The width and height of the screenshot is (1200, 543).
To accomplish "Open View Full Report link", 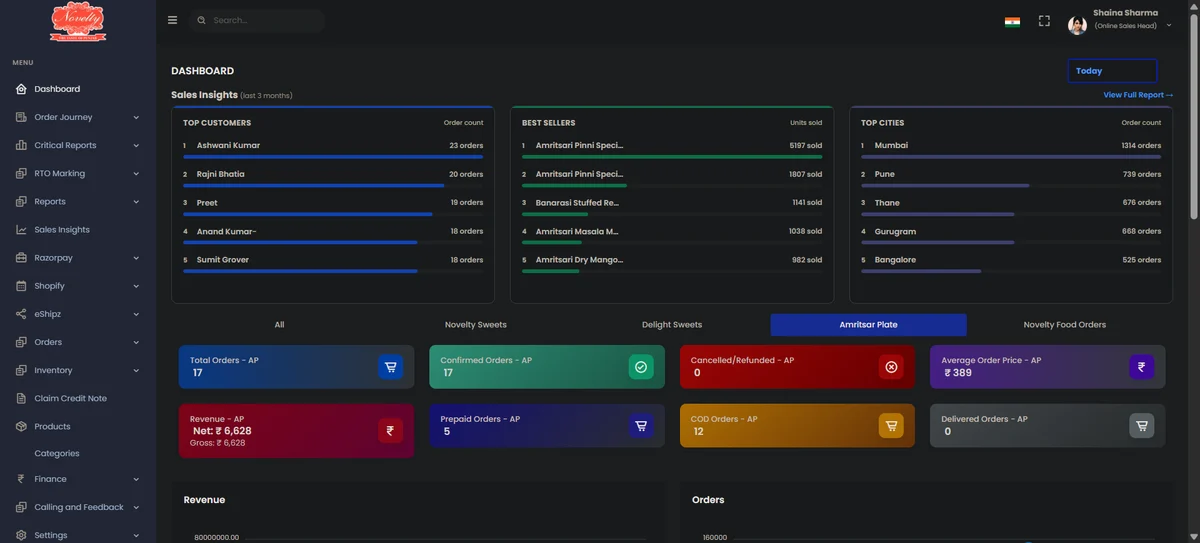I will (x=1138, y=95).
